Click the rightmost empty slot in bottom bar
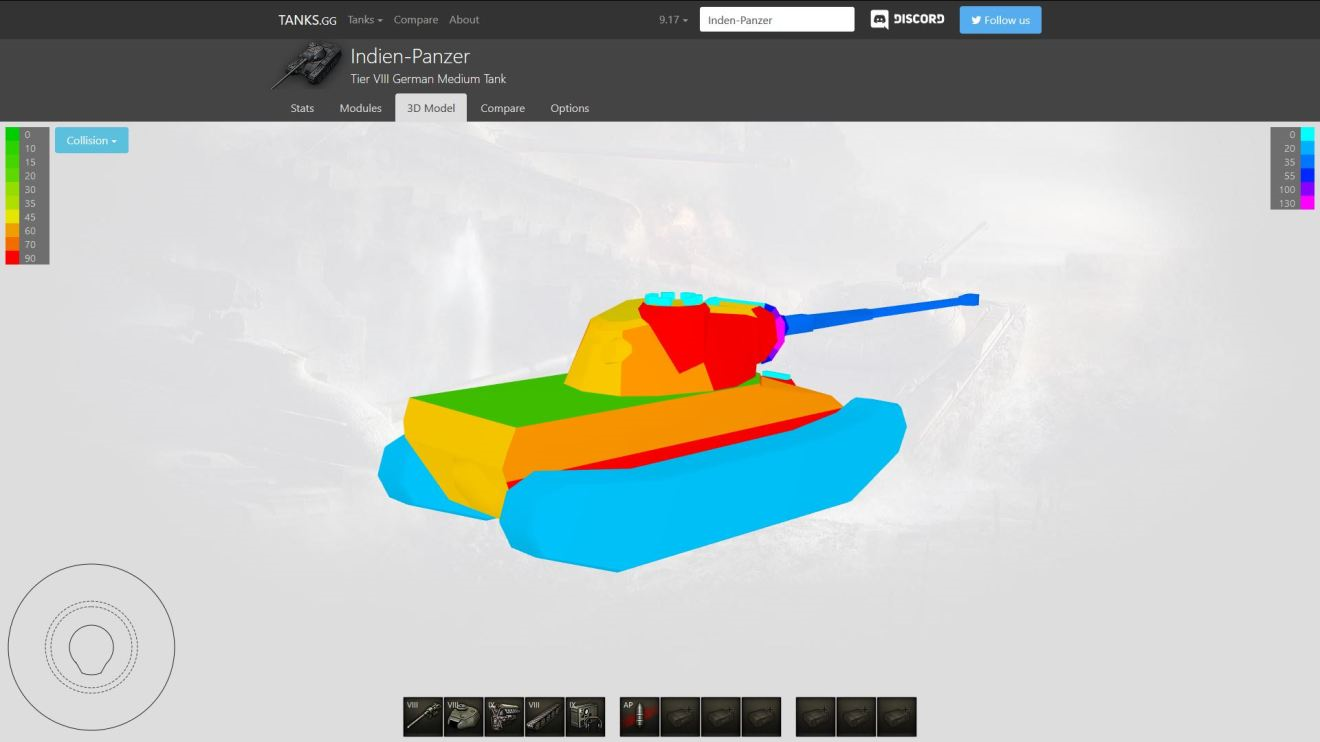Screen dimensions: 1320x742 tap(896, 717)
